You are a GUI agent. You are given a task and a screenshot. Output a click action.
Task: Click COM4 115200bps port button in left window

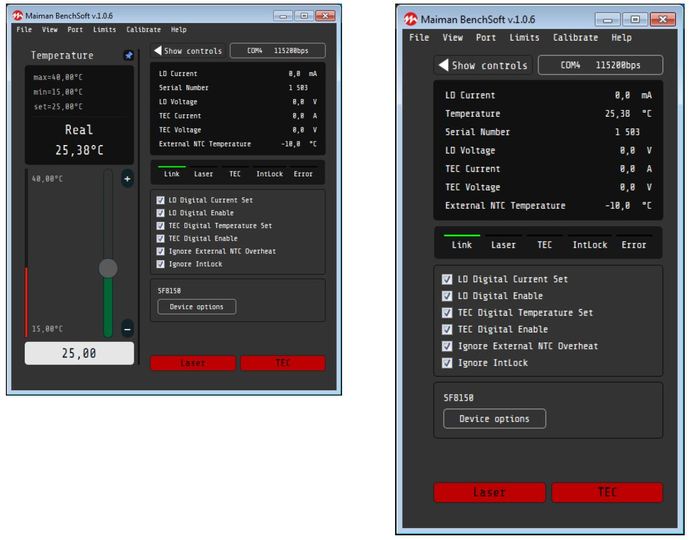coord(278,51)
